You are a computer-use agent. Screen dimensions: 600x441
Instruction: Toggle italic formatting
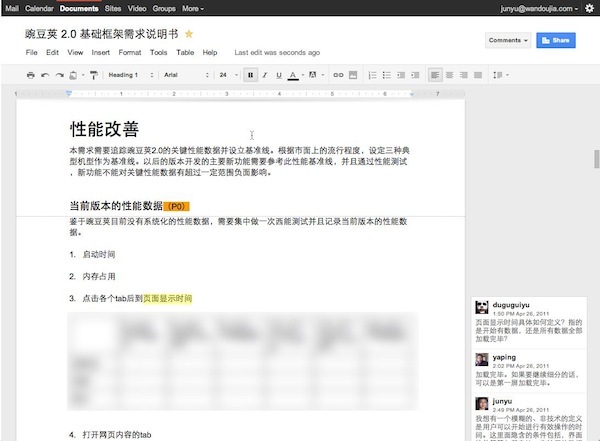click(x=264, y=75)
